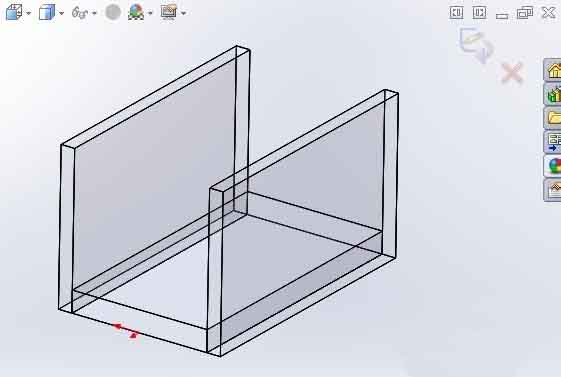Expand the Hide/Show Items dropdown arrow

[x=94, y=14]
